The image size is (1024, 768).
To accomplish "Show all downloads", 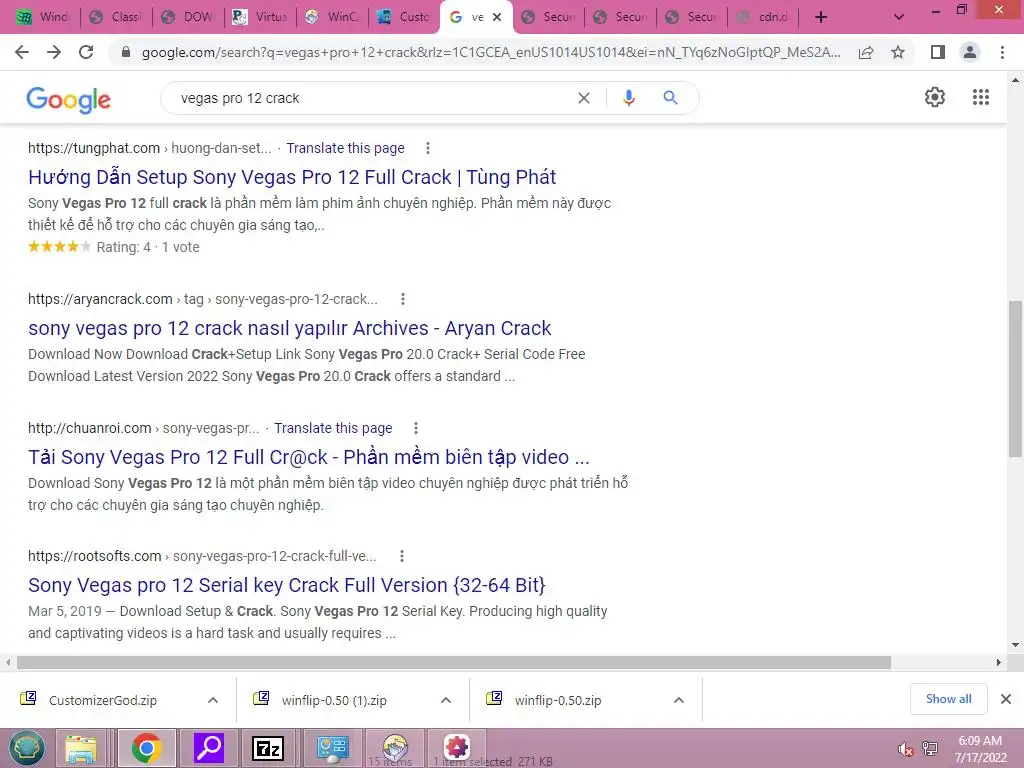I will coord(948,699).
